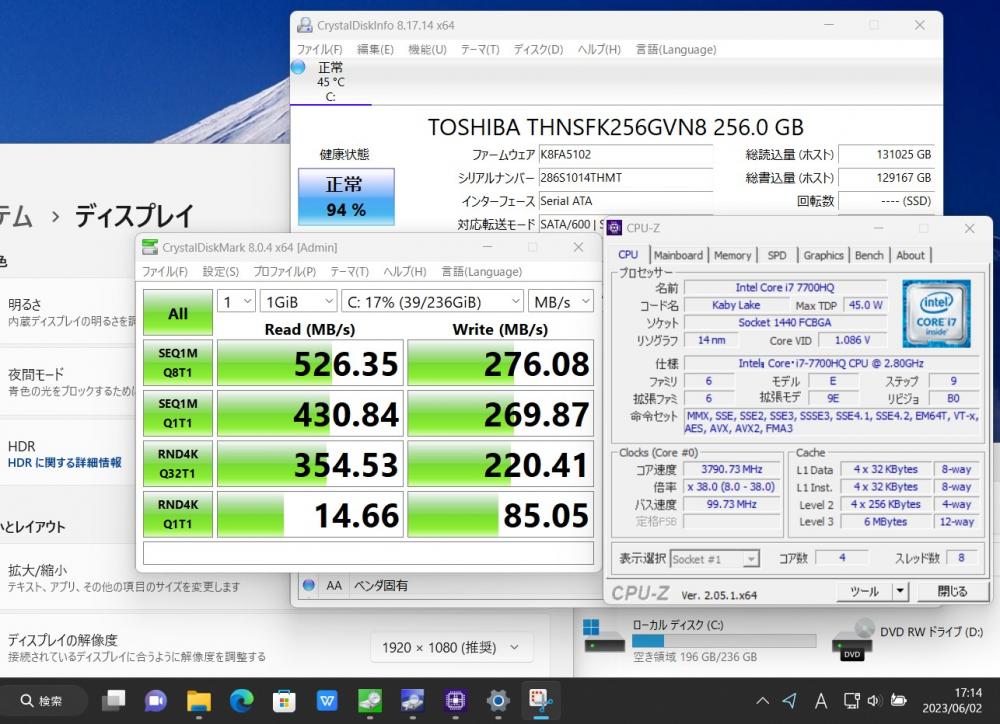
Task: Switch to CrystalDiskMark via its taskbar icon
Action: pos(370,700)
